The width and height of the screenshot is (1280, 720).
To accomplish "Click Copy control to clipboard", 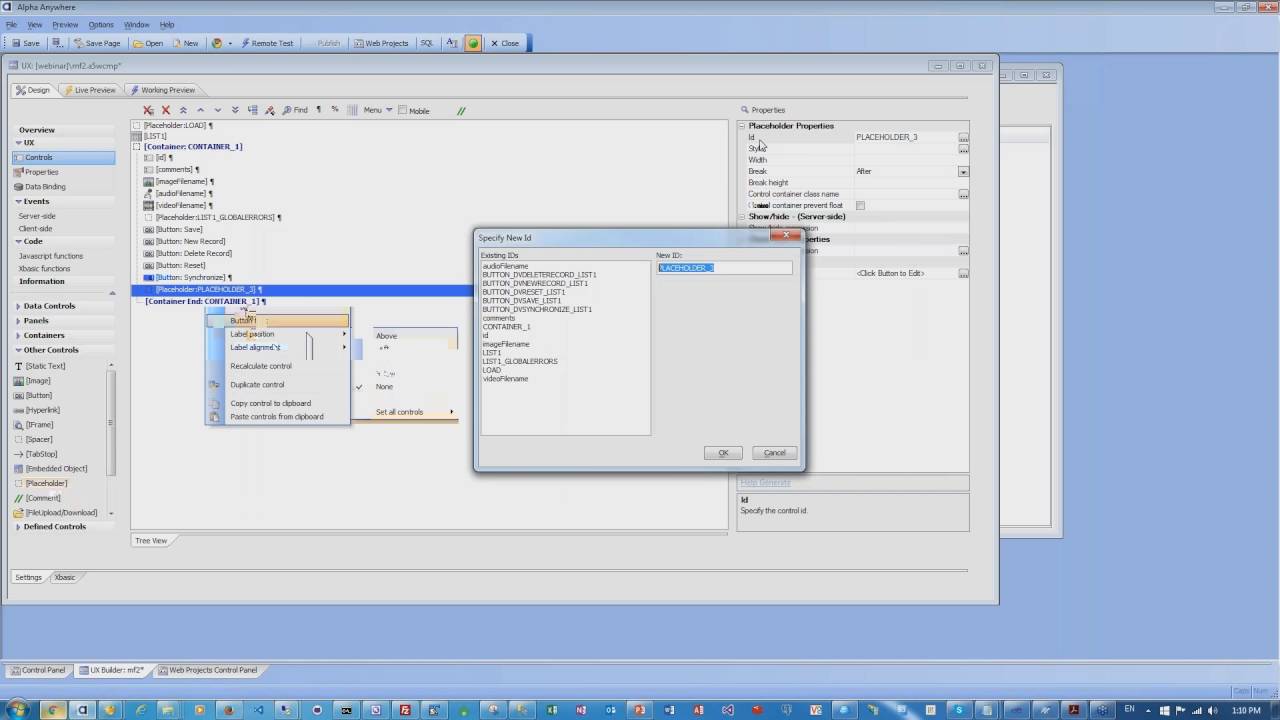I will tap(270, 403).
